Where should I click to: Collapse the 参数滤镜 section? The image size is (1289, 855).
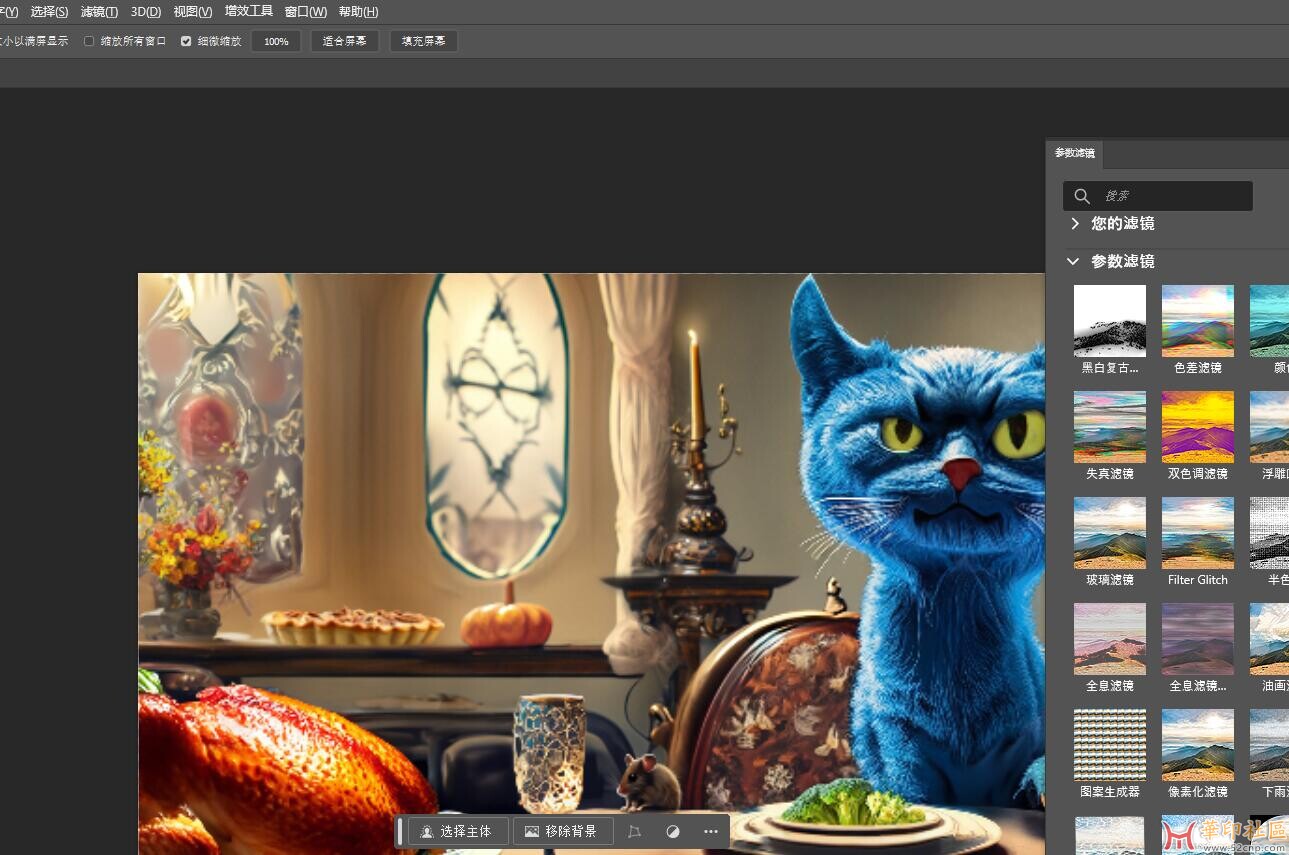(1073, 261)
